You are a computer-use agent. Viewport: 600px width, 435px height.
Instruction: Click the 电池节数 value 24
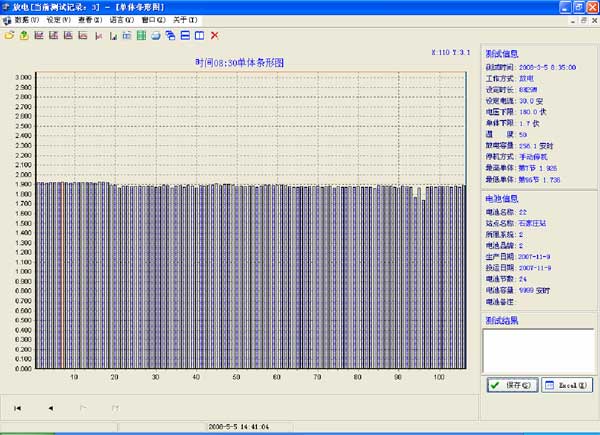coord(523,279)
